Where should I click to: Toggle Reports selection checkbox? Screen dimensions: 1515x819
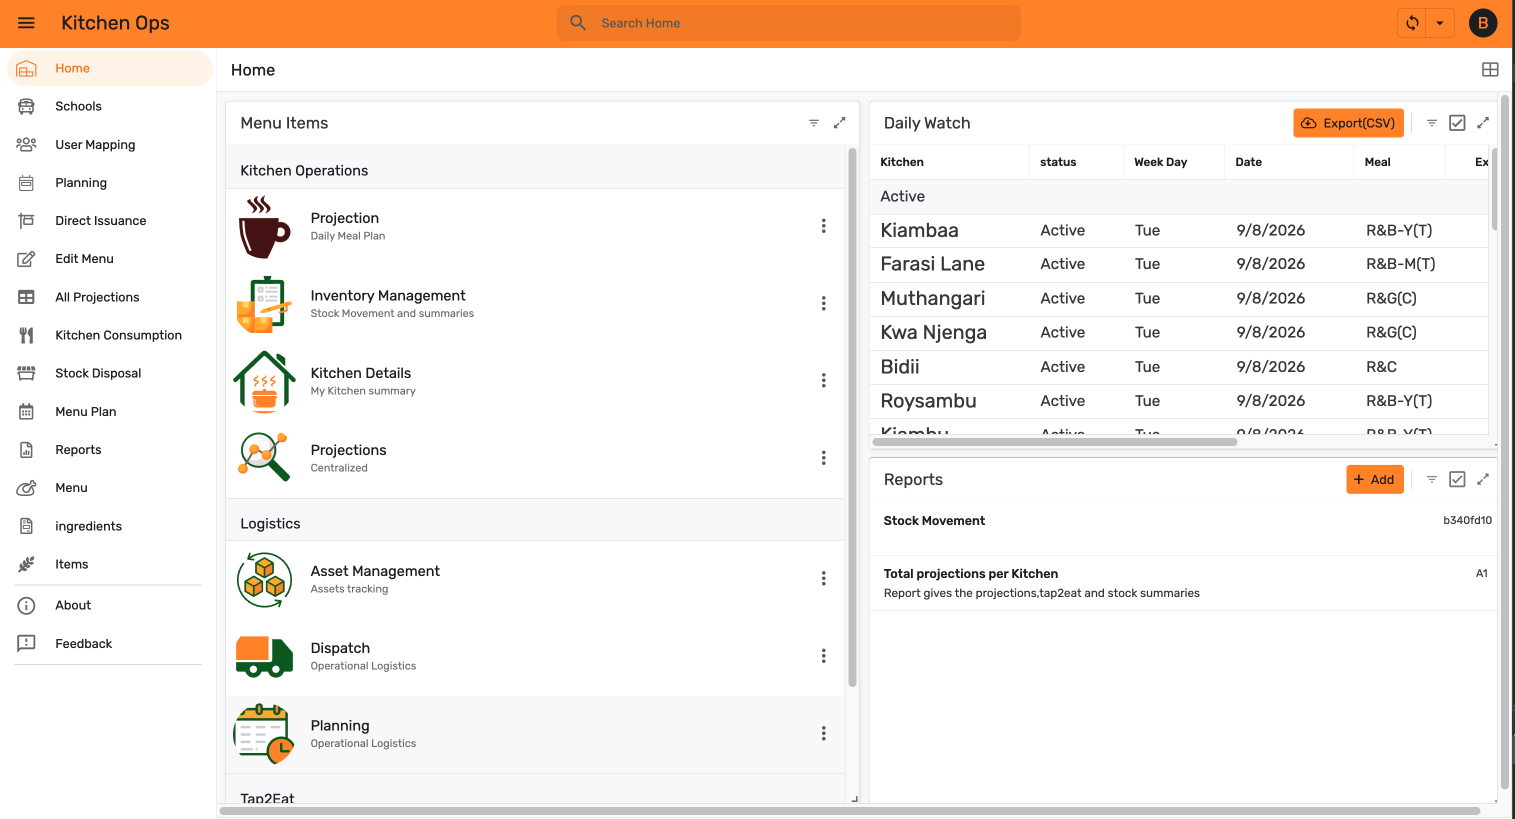pyautogui.click(x=1457, y=479)
